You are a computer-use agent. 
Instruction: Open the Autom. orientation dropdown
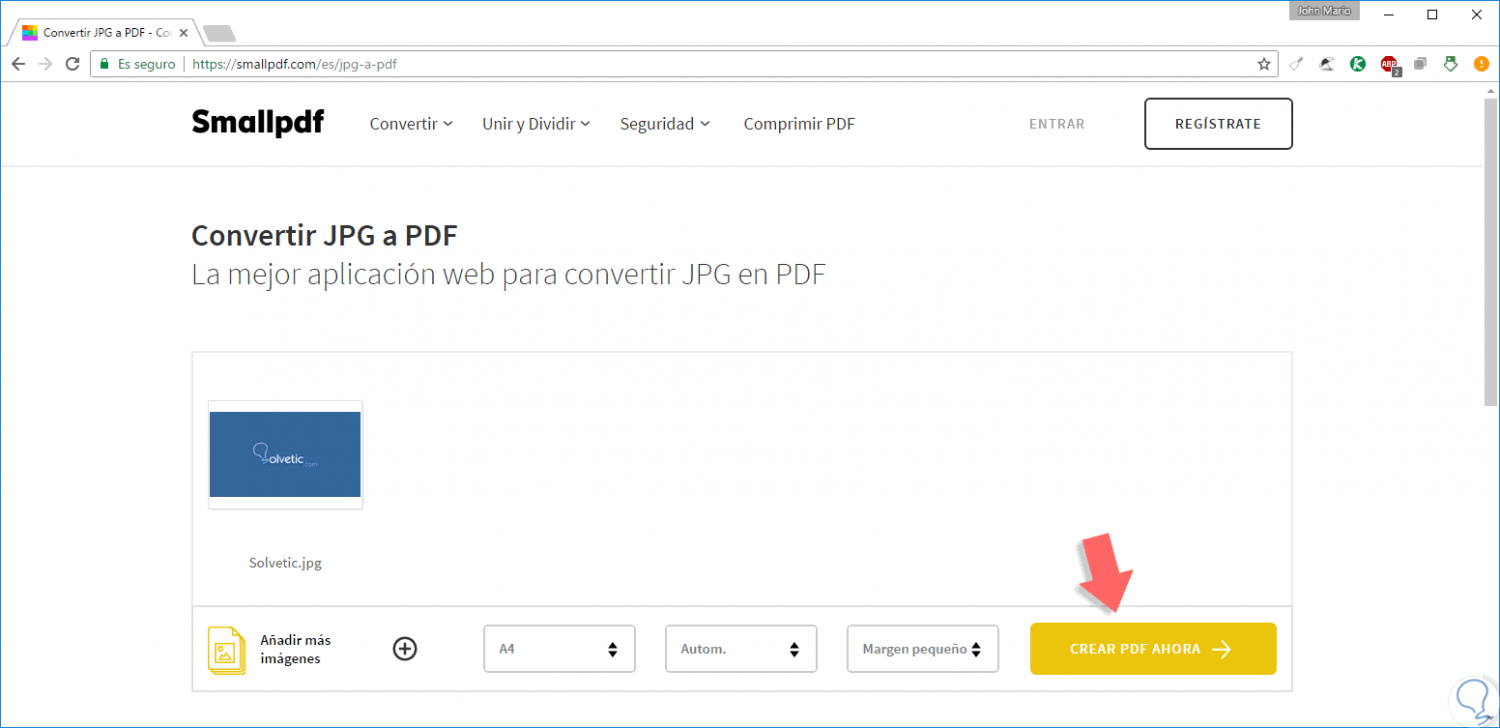tap(741, 649)
